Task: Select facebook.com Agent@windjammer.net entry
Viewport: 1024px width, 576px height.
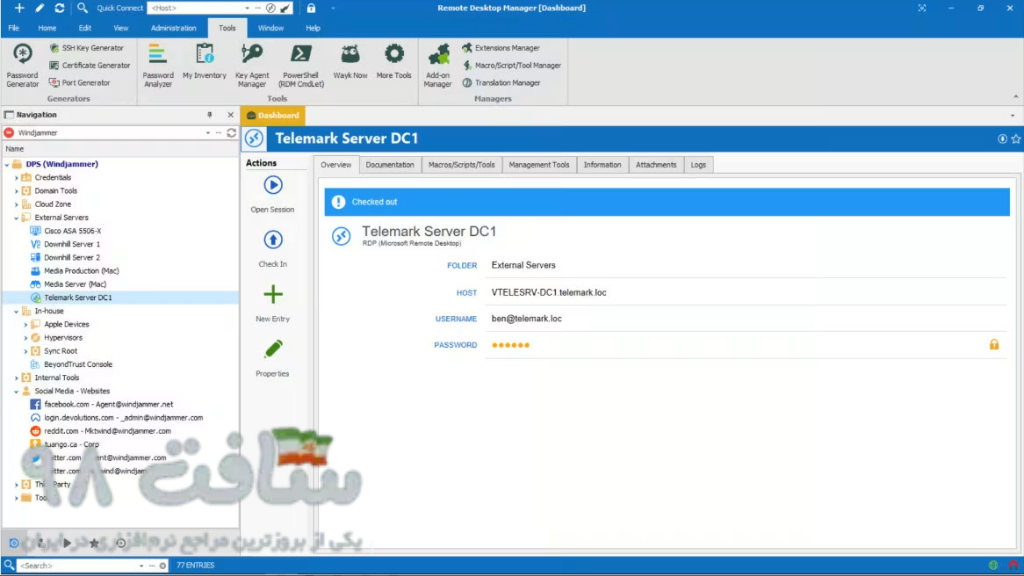Action: 108,404
